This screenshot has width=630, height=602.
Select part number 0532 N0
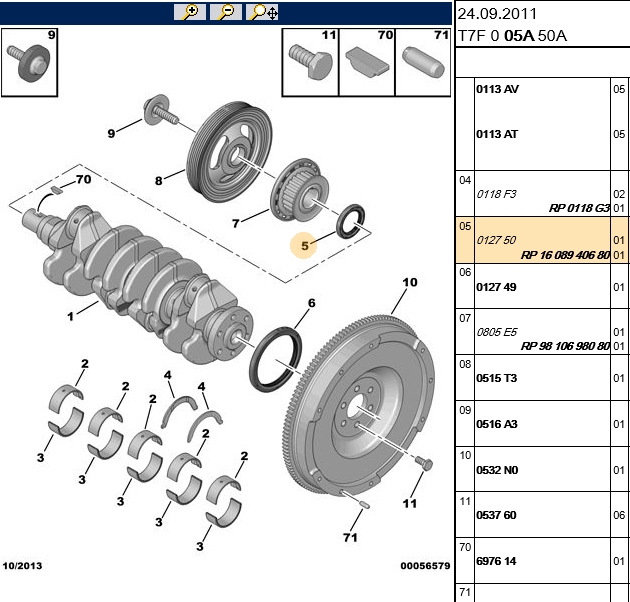[x=497, y=470]
